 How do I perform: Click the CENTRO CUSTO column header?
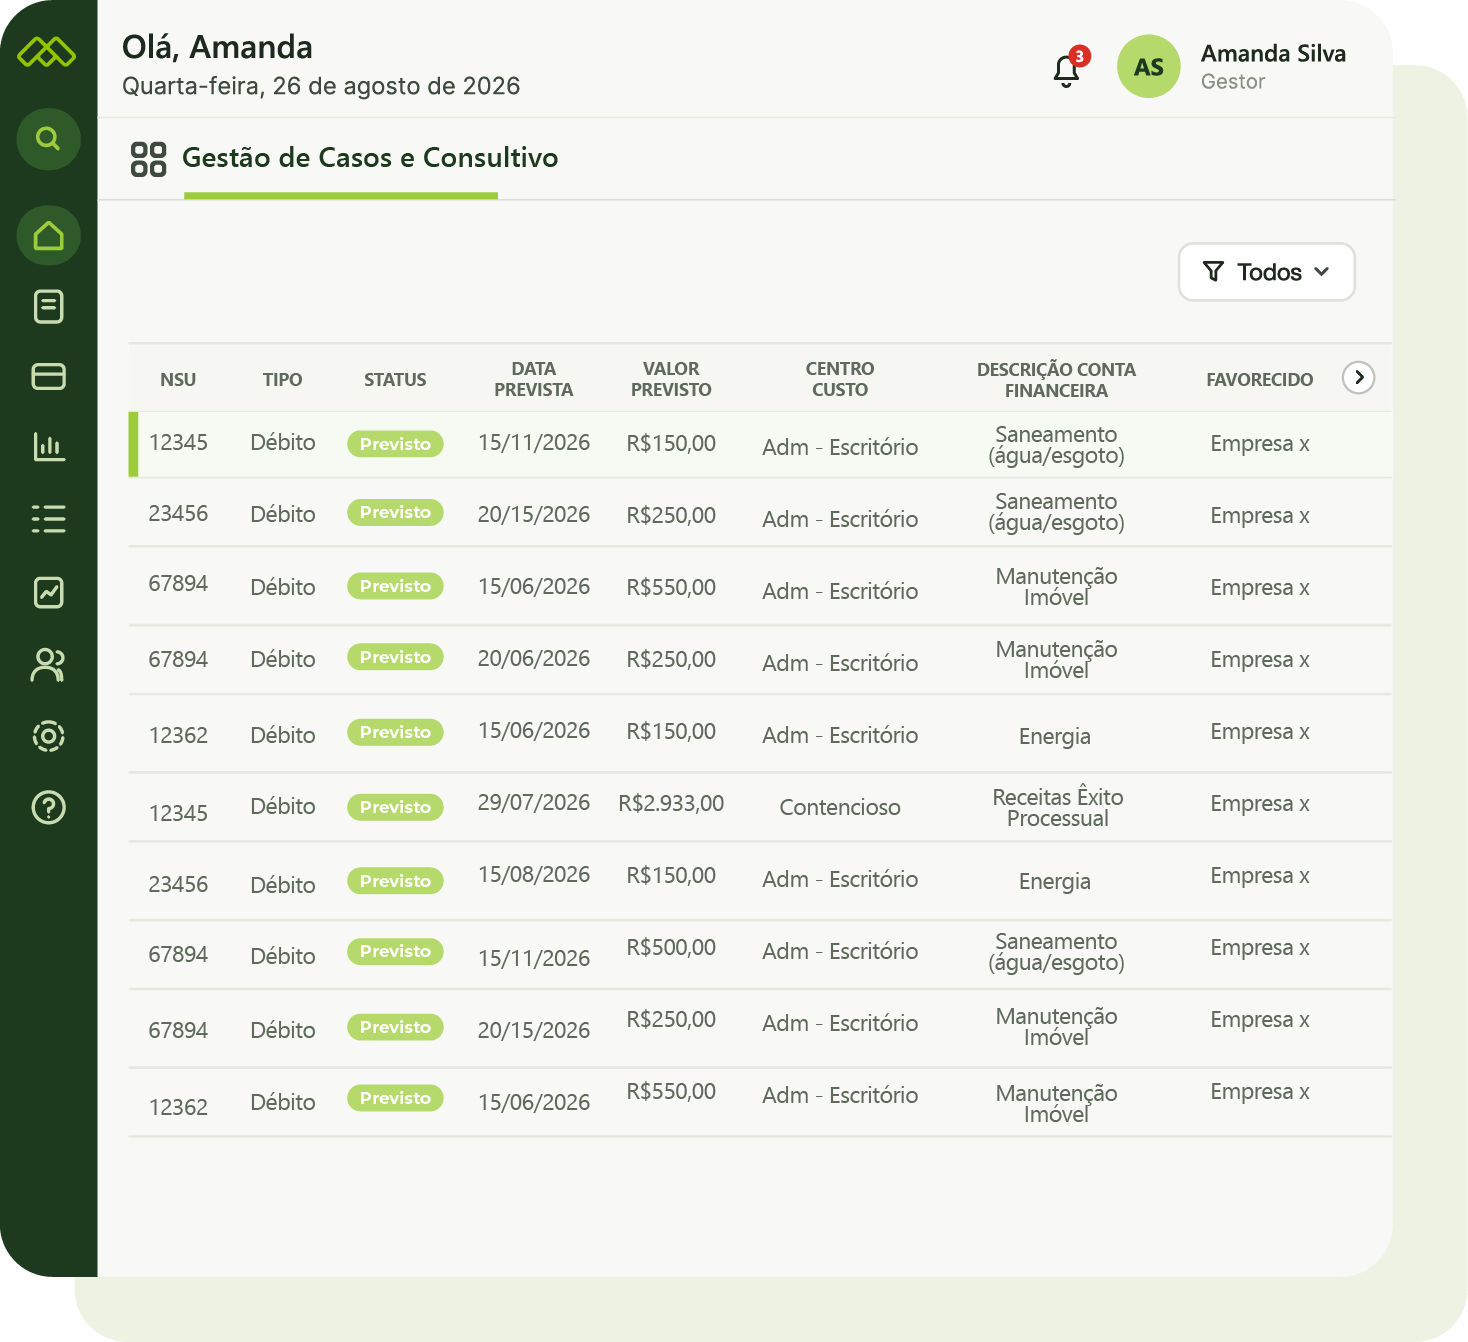840,380
